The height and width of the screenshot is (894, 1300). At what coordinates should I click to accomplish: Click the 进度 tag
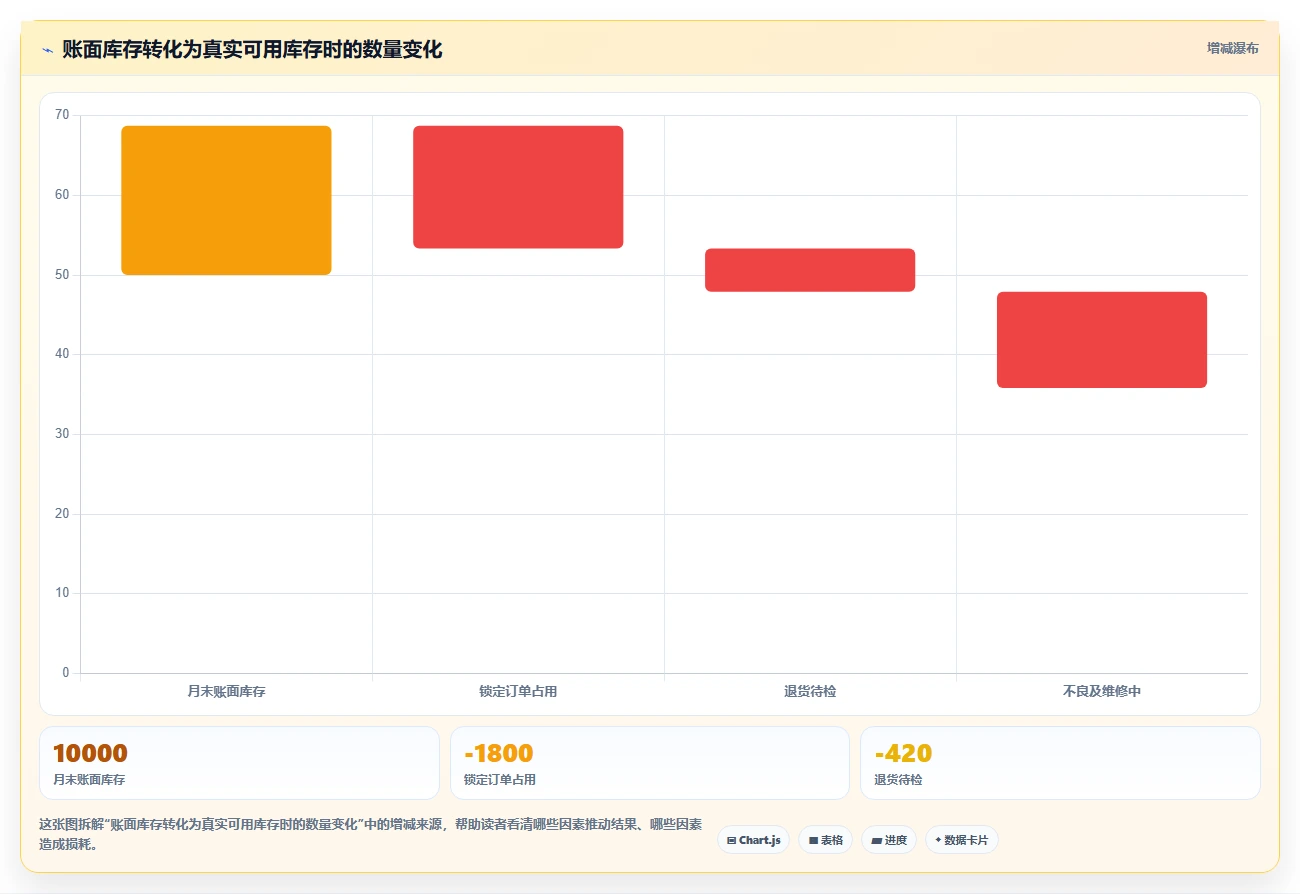(x=889, y=840)
